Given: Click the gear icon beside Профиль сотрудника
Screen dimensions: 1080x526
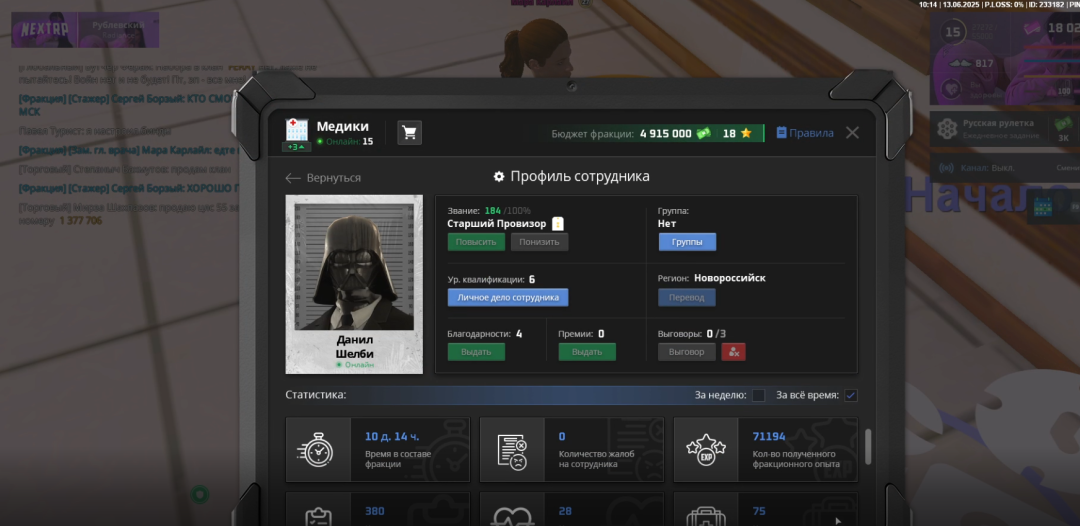Looking at the screenshot, I should (499, 177).
